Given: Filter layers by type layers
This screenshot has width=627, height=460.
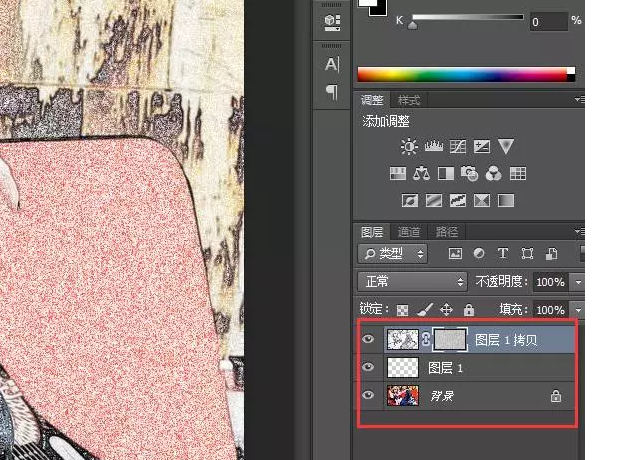Looking at the screenshot, I should click(x=503, y=254).
